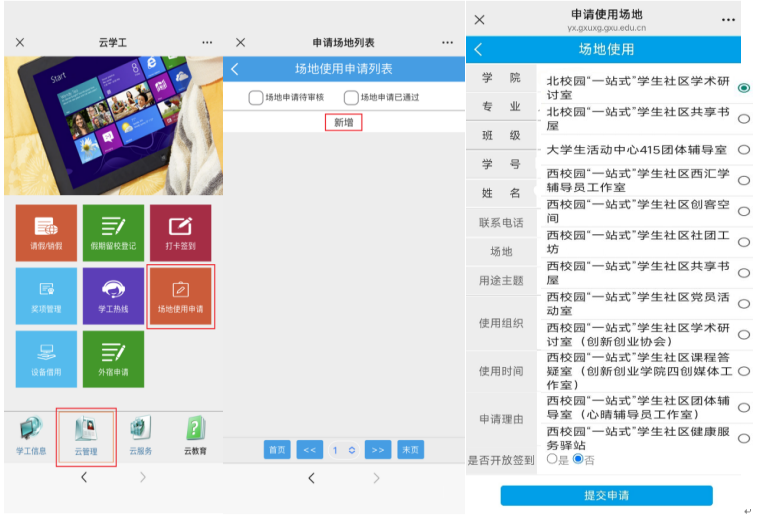Open the 奖项管理 awards tile

(46, 295)
